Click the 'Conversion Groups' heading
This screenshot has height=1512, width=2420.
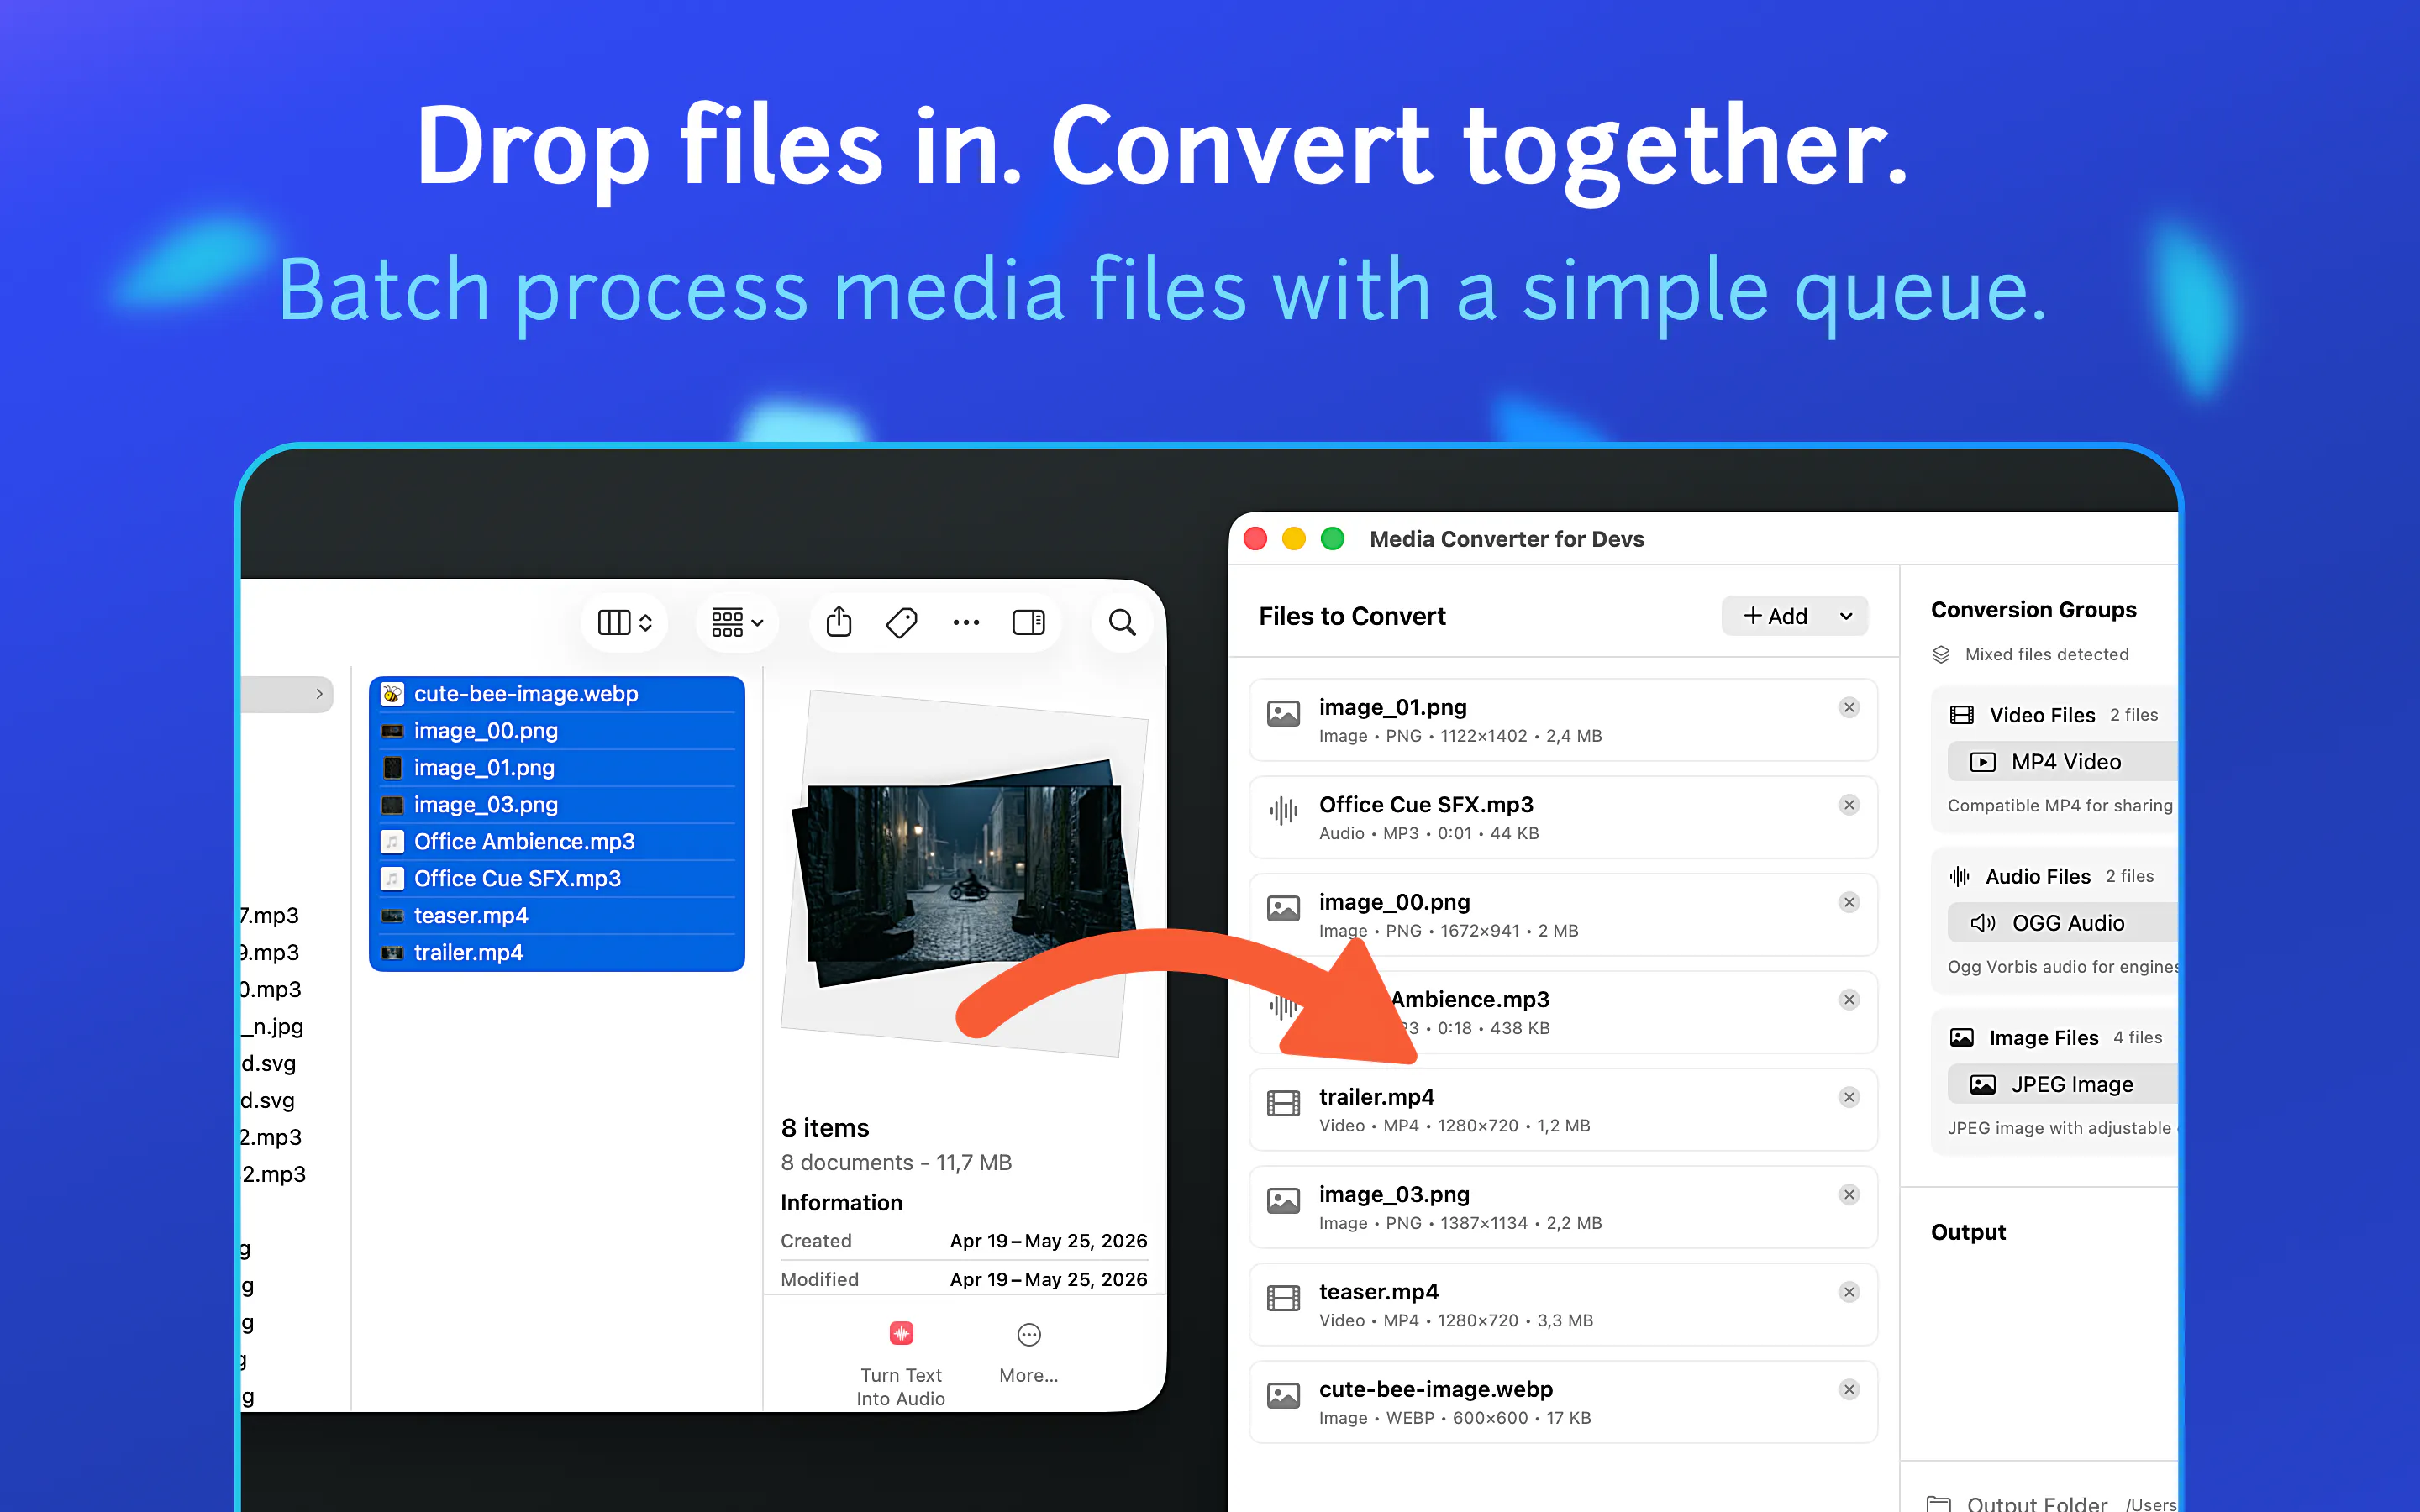click(x=2033, y=610)
